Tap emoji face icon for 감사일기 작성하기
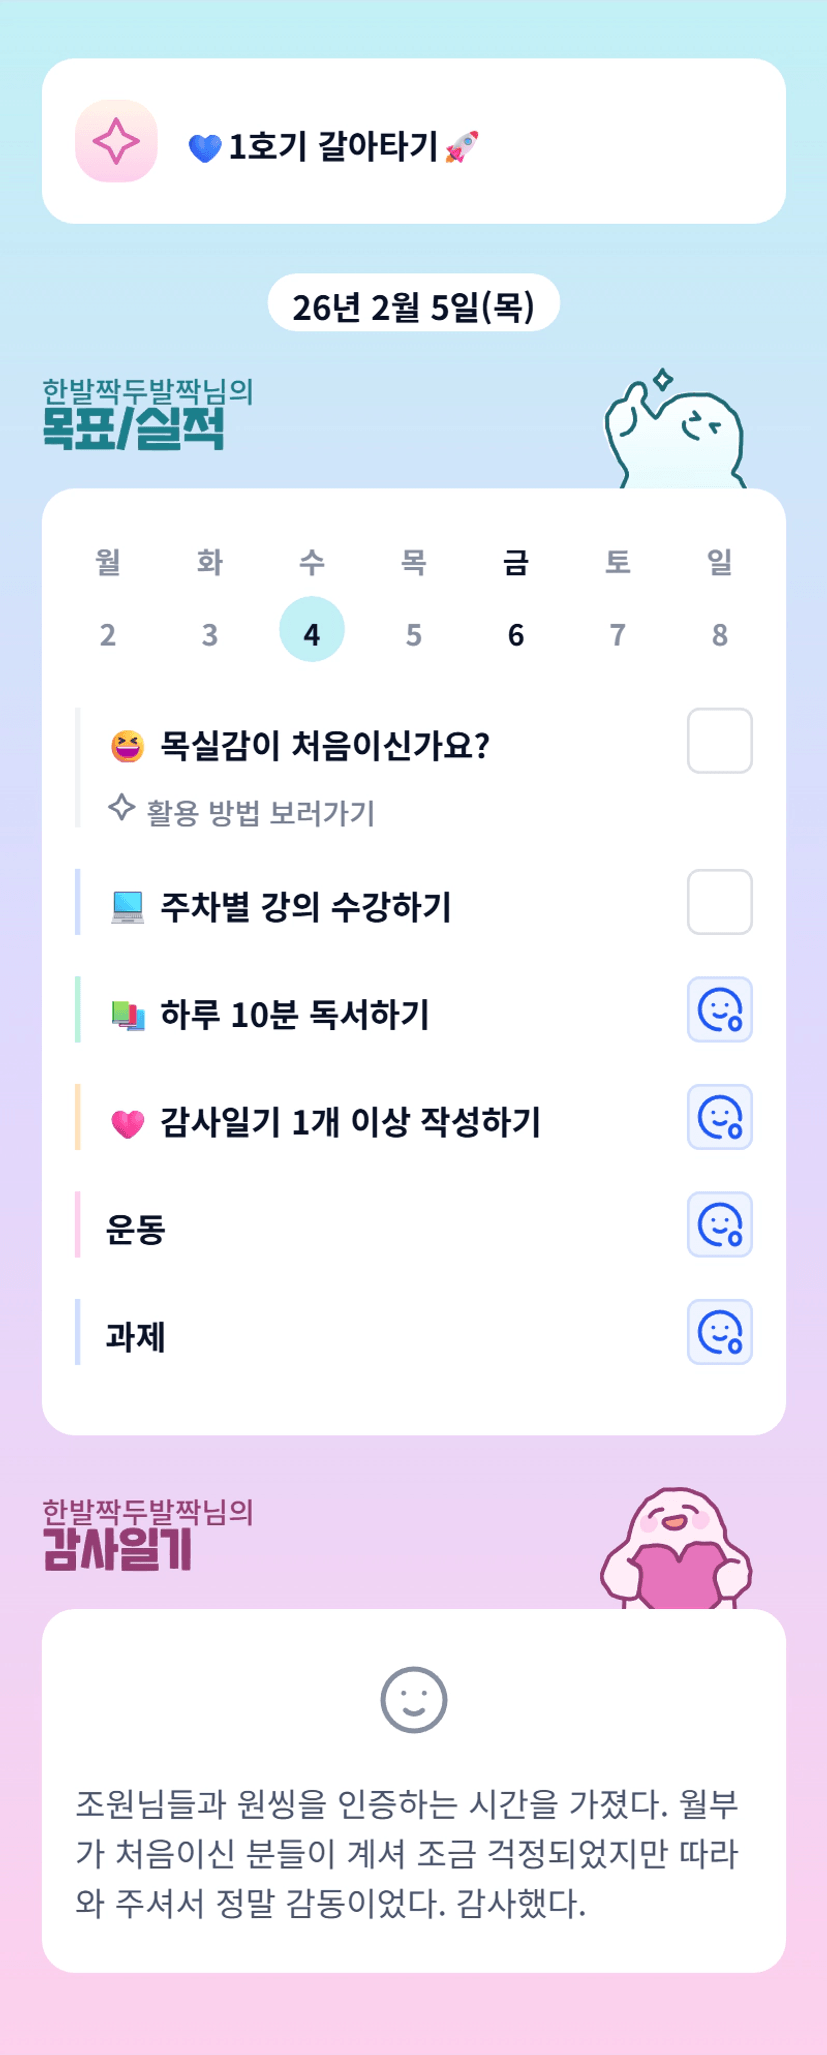Viewport: 827px width, 2055px height. tap(719, 1117)
